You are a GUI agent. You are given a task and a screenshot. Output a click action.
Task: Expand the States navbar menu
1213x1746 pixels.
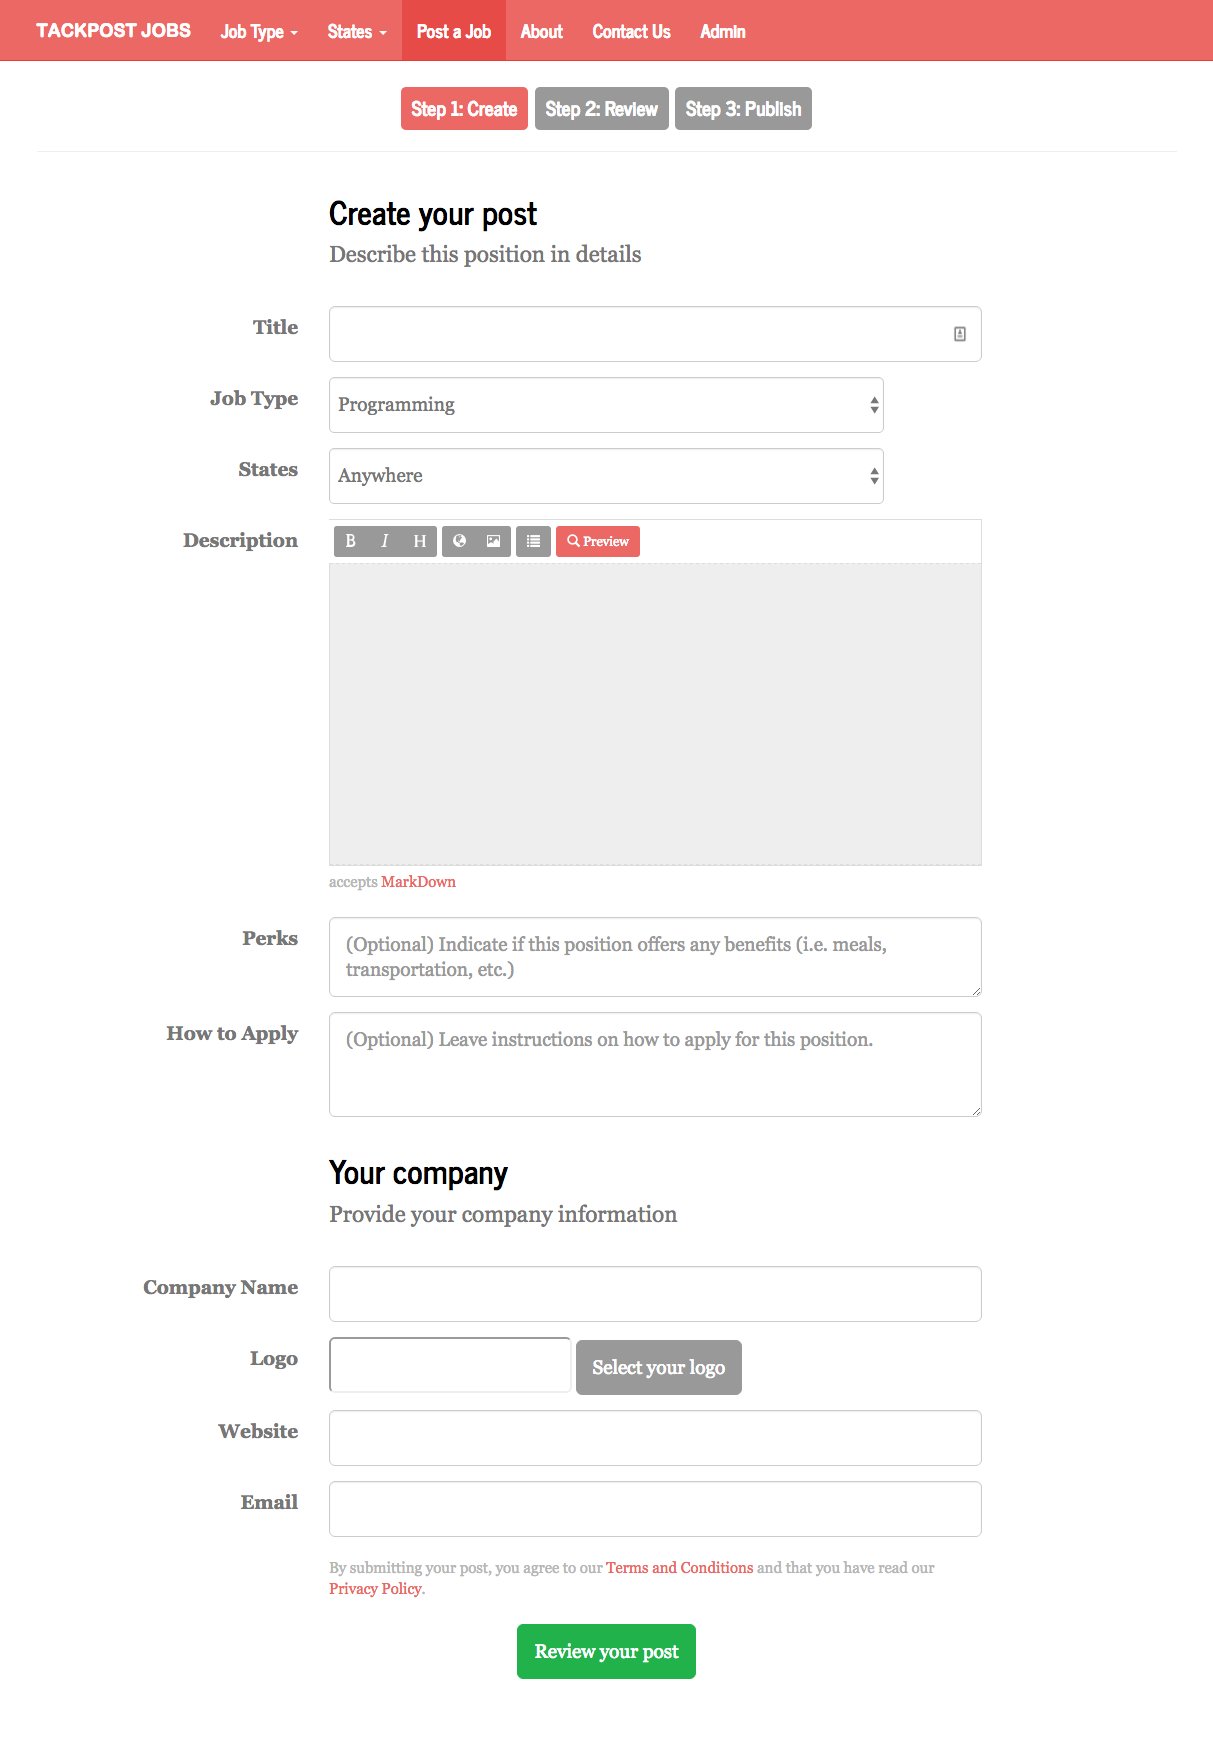356,32
